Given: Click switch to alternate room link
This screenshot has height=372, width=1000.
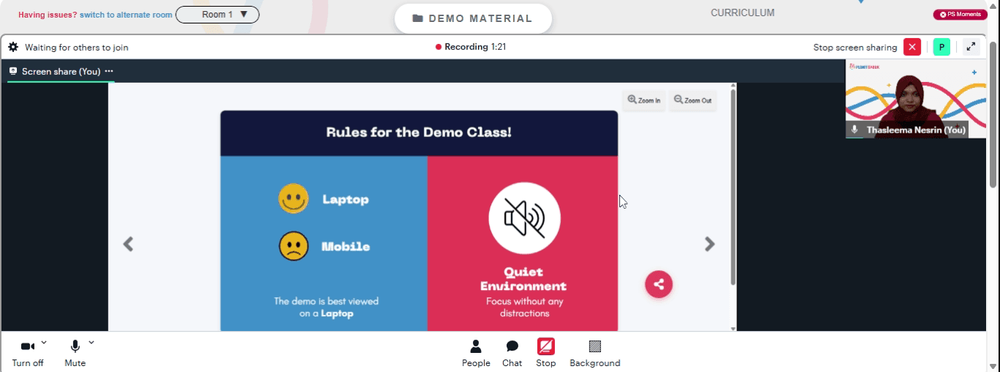Looking at the screenshot, I should (x=126, y=15).
